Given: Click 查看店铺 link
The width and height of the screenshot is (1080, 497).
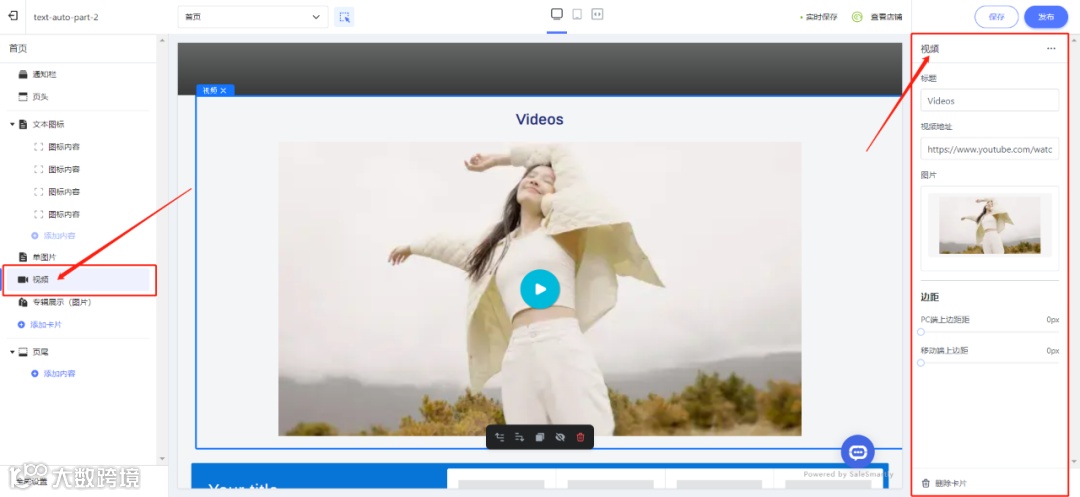Looking at the screenshot, I should (x=886, y=17).
